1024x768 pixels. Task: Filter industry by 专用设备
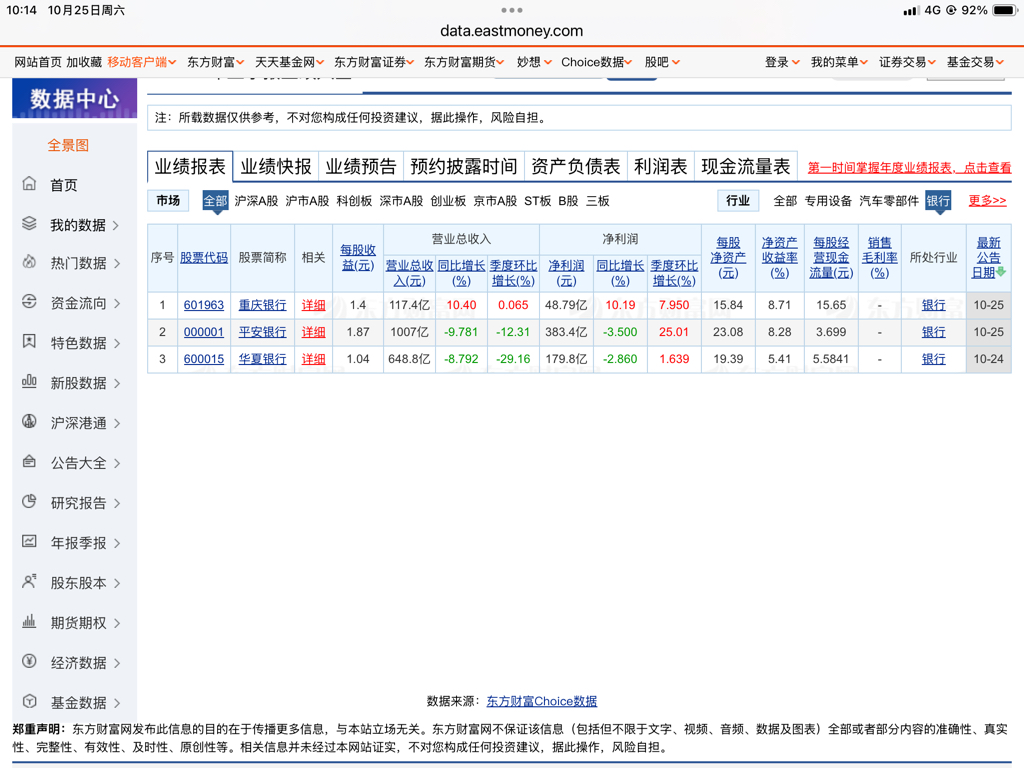(x=828, y=201)
